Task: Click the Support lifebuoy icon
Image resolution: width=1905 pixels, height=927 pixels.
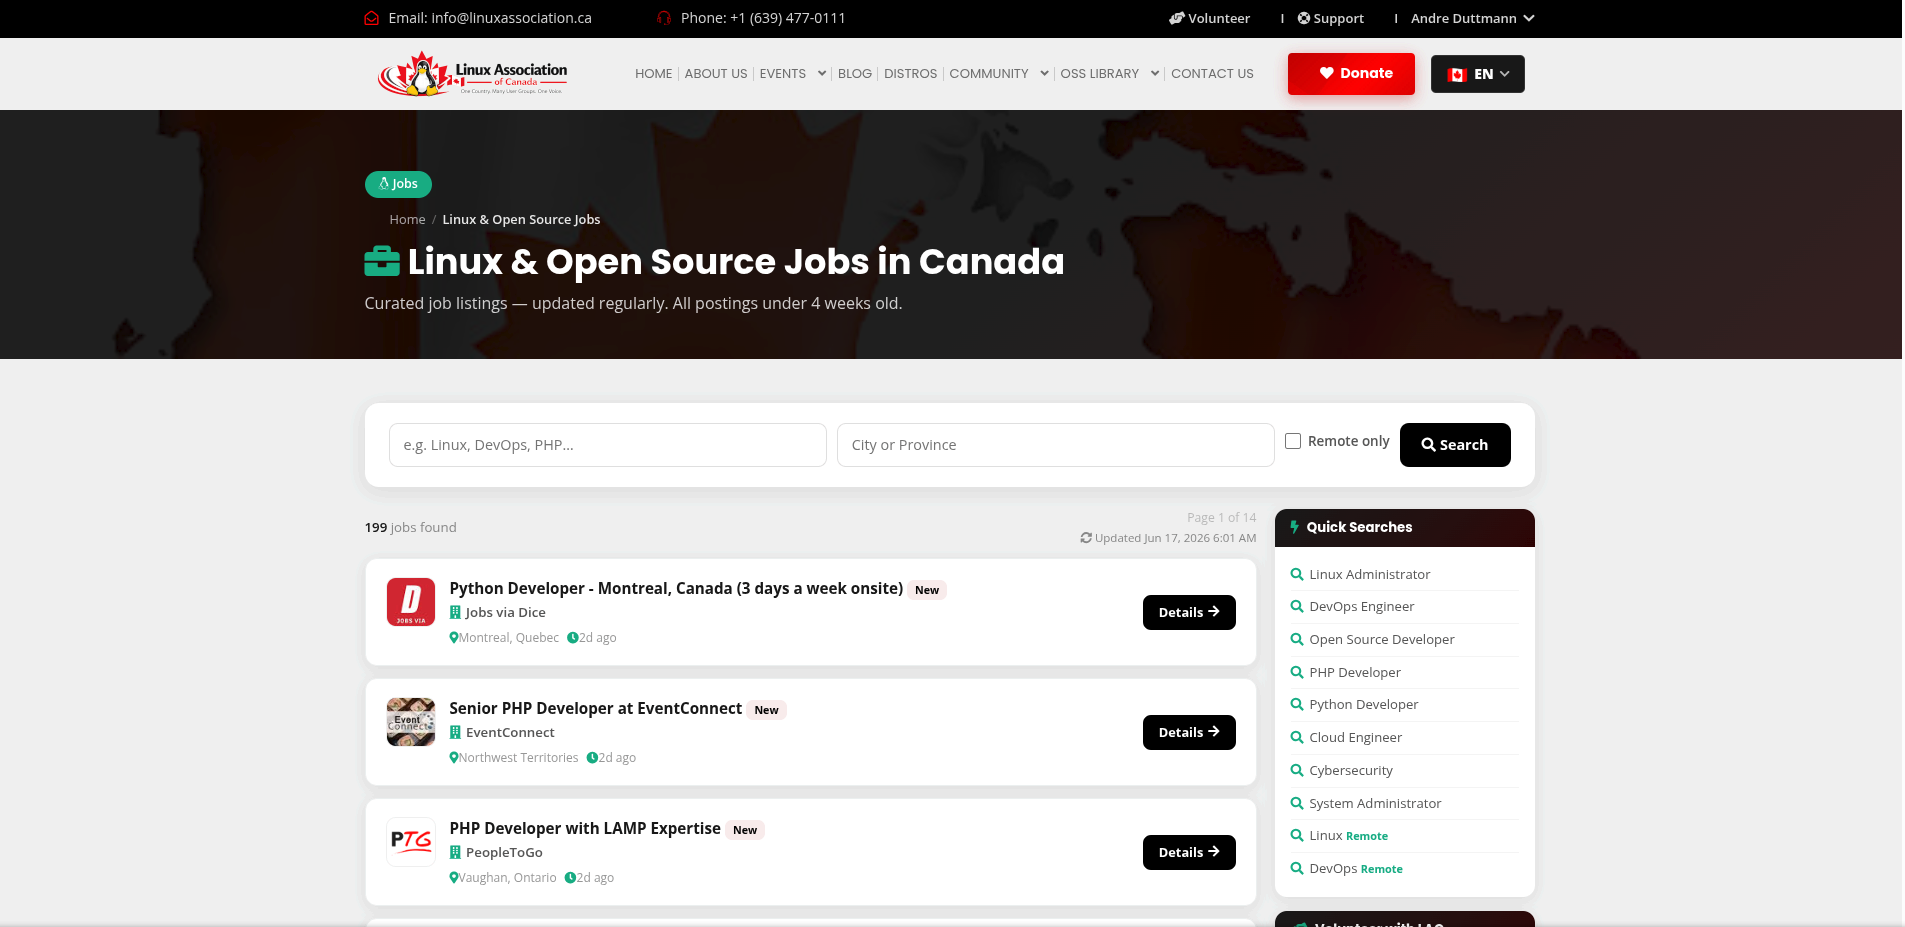Action: pyautogui.click(x=1304, y=18)
